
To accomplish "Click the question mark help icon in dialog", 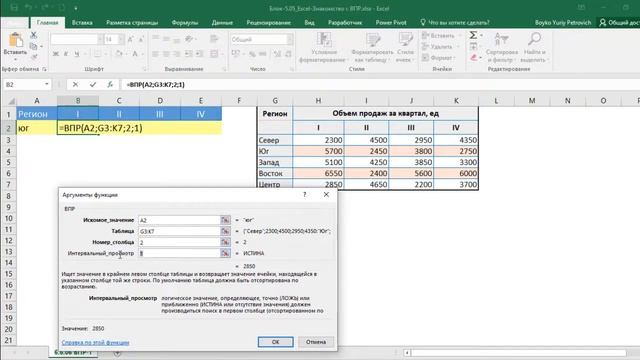I will pos(304,195).
